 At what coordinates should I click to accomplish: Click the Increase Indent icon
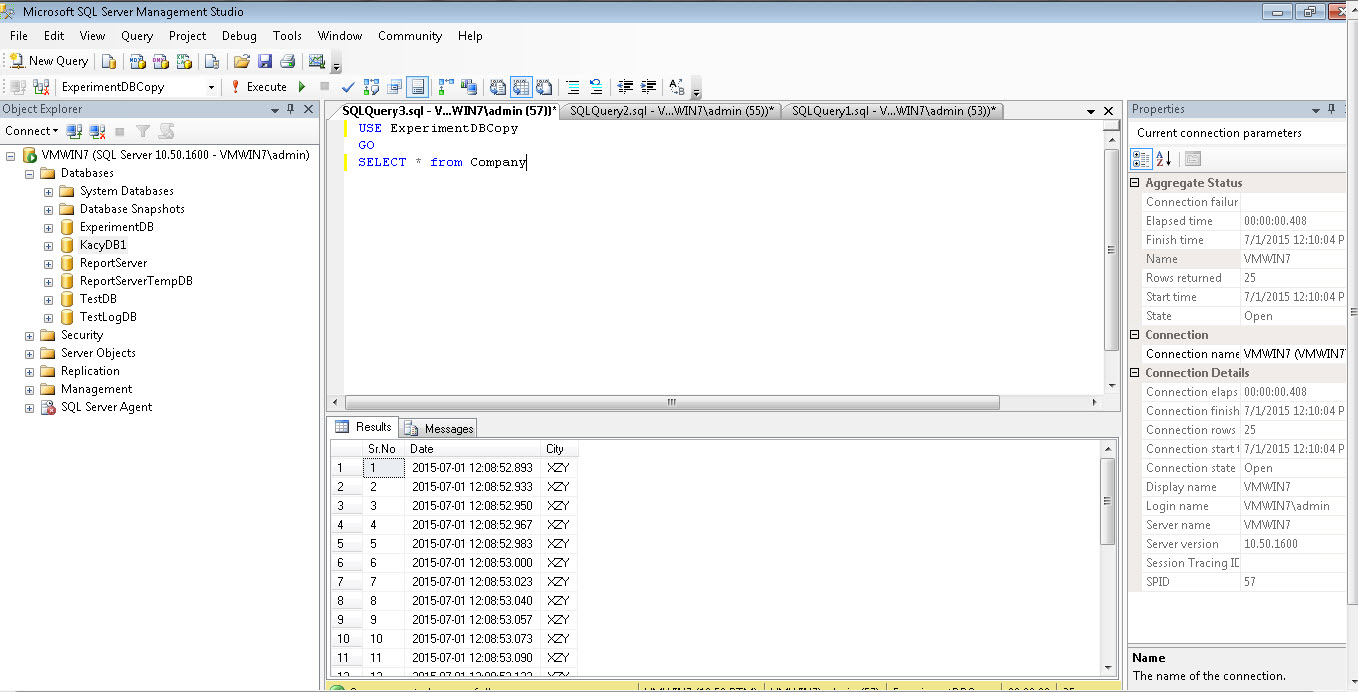point(648,87)
